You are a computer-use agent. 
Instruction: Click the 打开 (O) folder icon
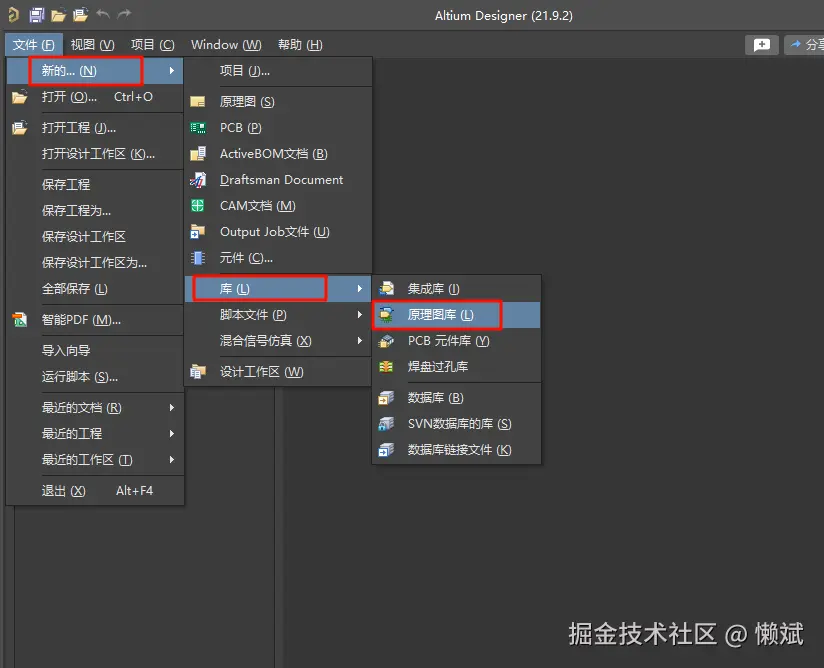pos(19,97)
